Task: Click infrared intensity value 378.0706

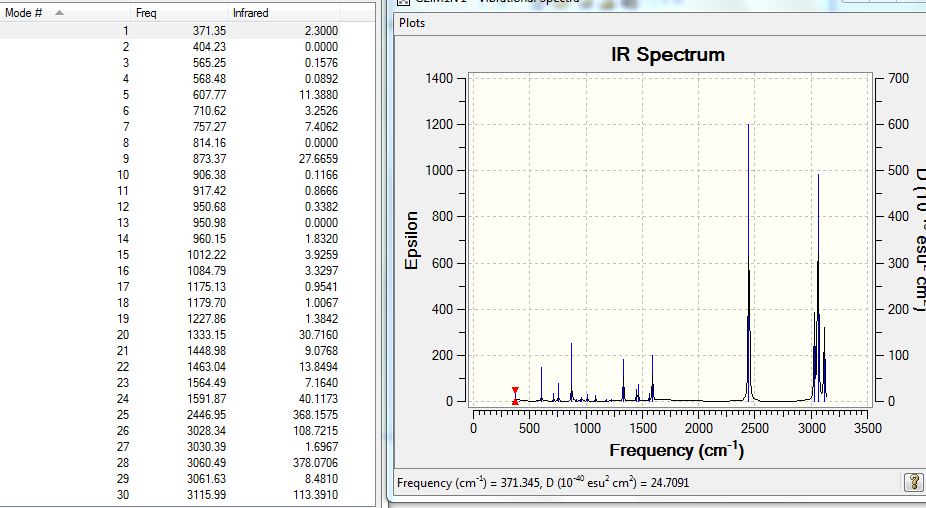Action: coord(315,463)
